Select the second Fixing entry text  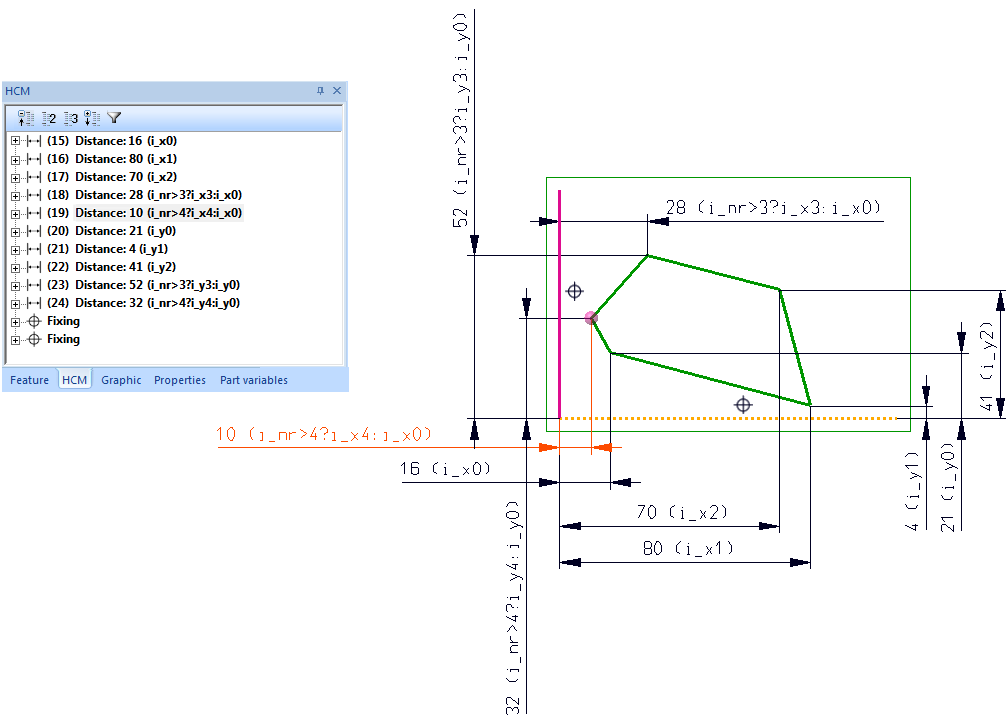pos(63,339)
